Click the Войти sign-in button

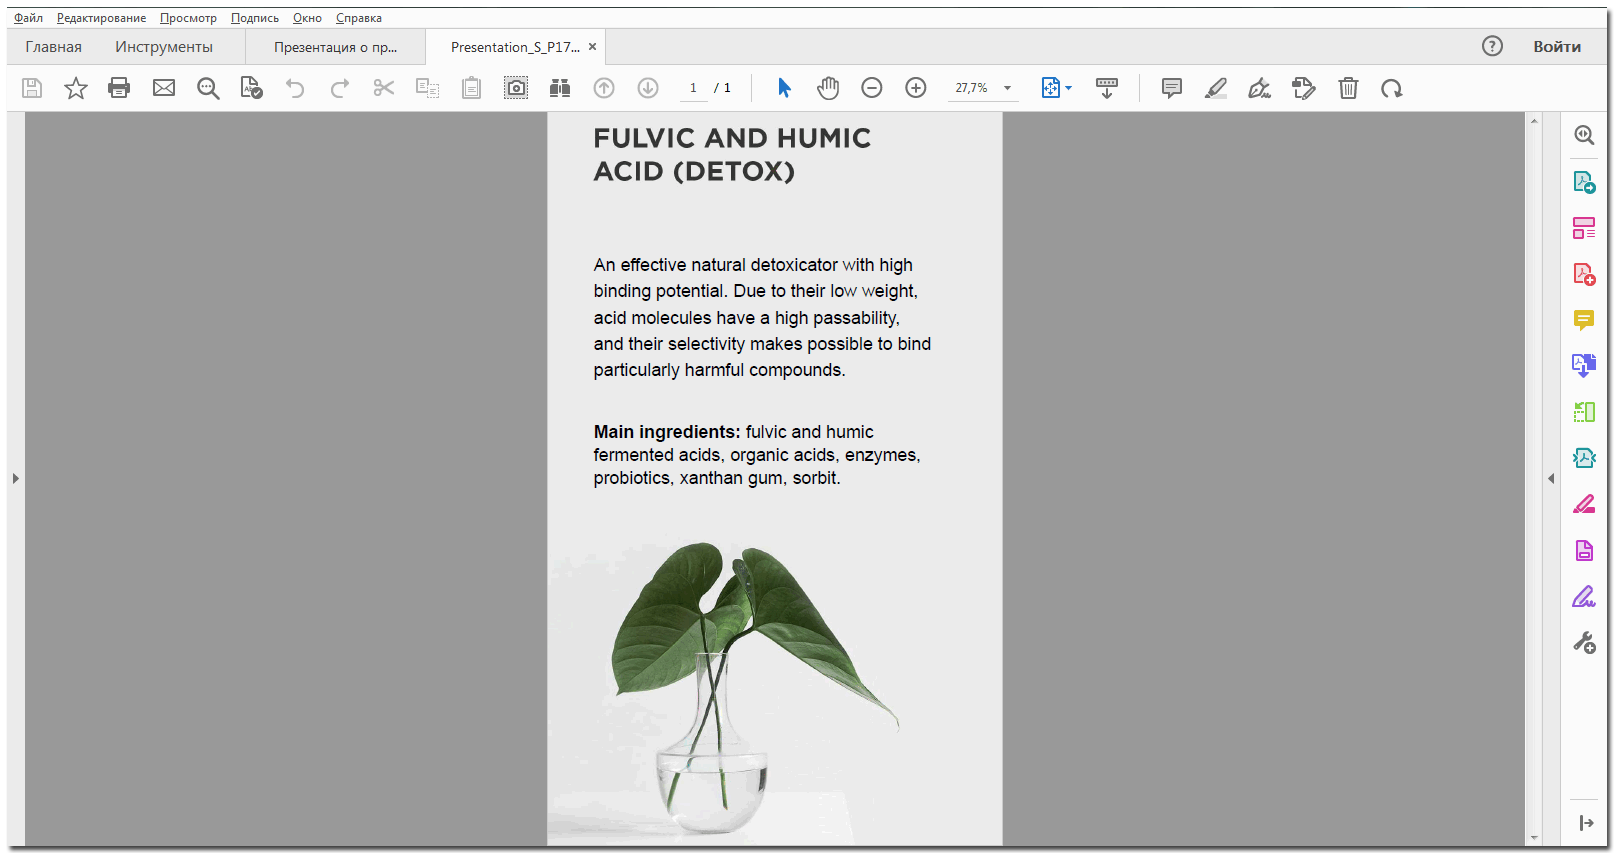(1557, 47)
